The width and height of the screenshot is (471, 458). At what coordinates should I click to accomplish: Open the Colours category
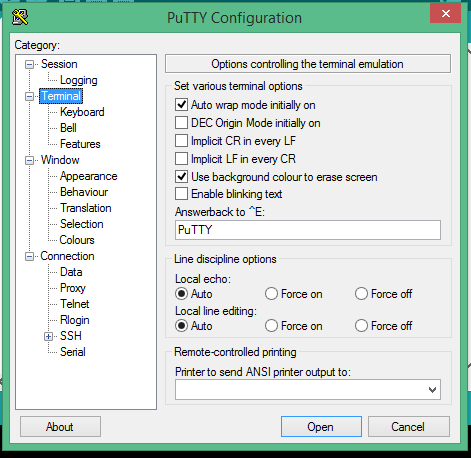(77, 240)
